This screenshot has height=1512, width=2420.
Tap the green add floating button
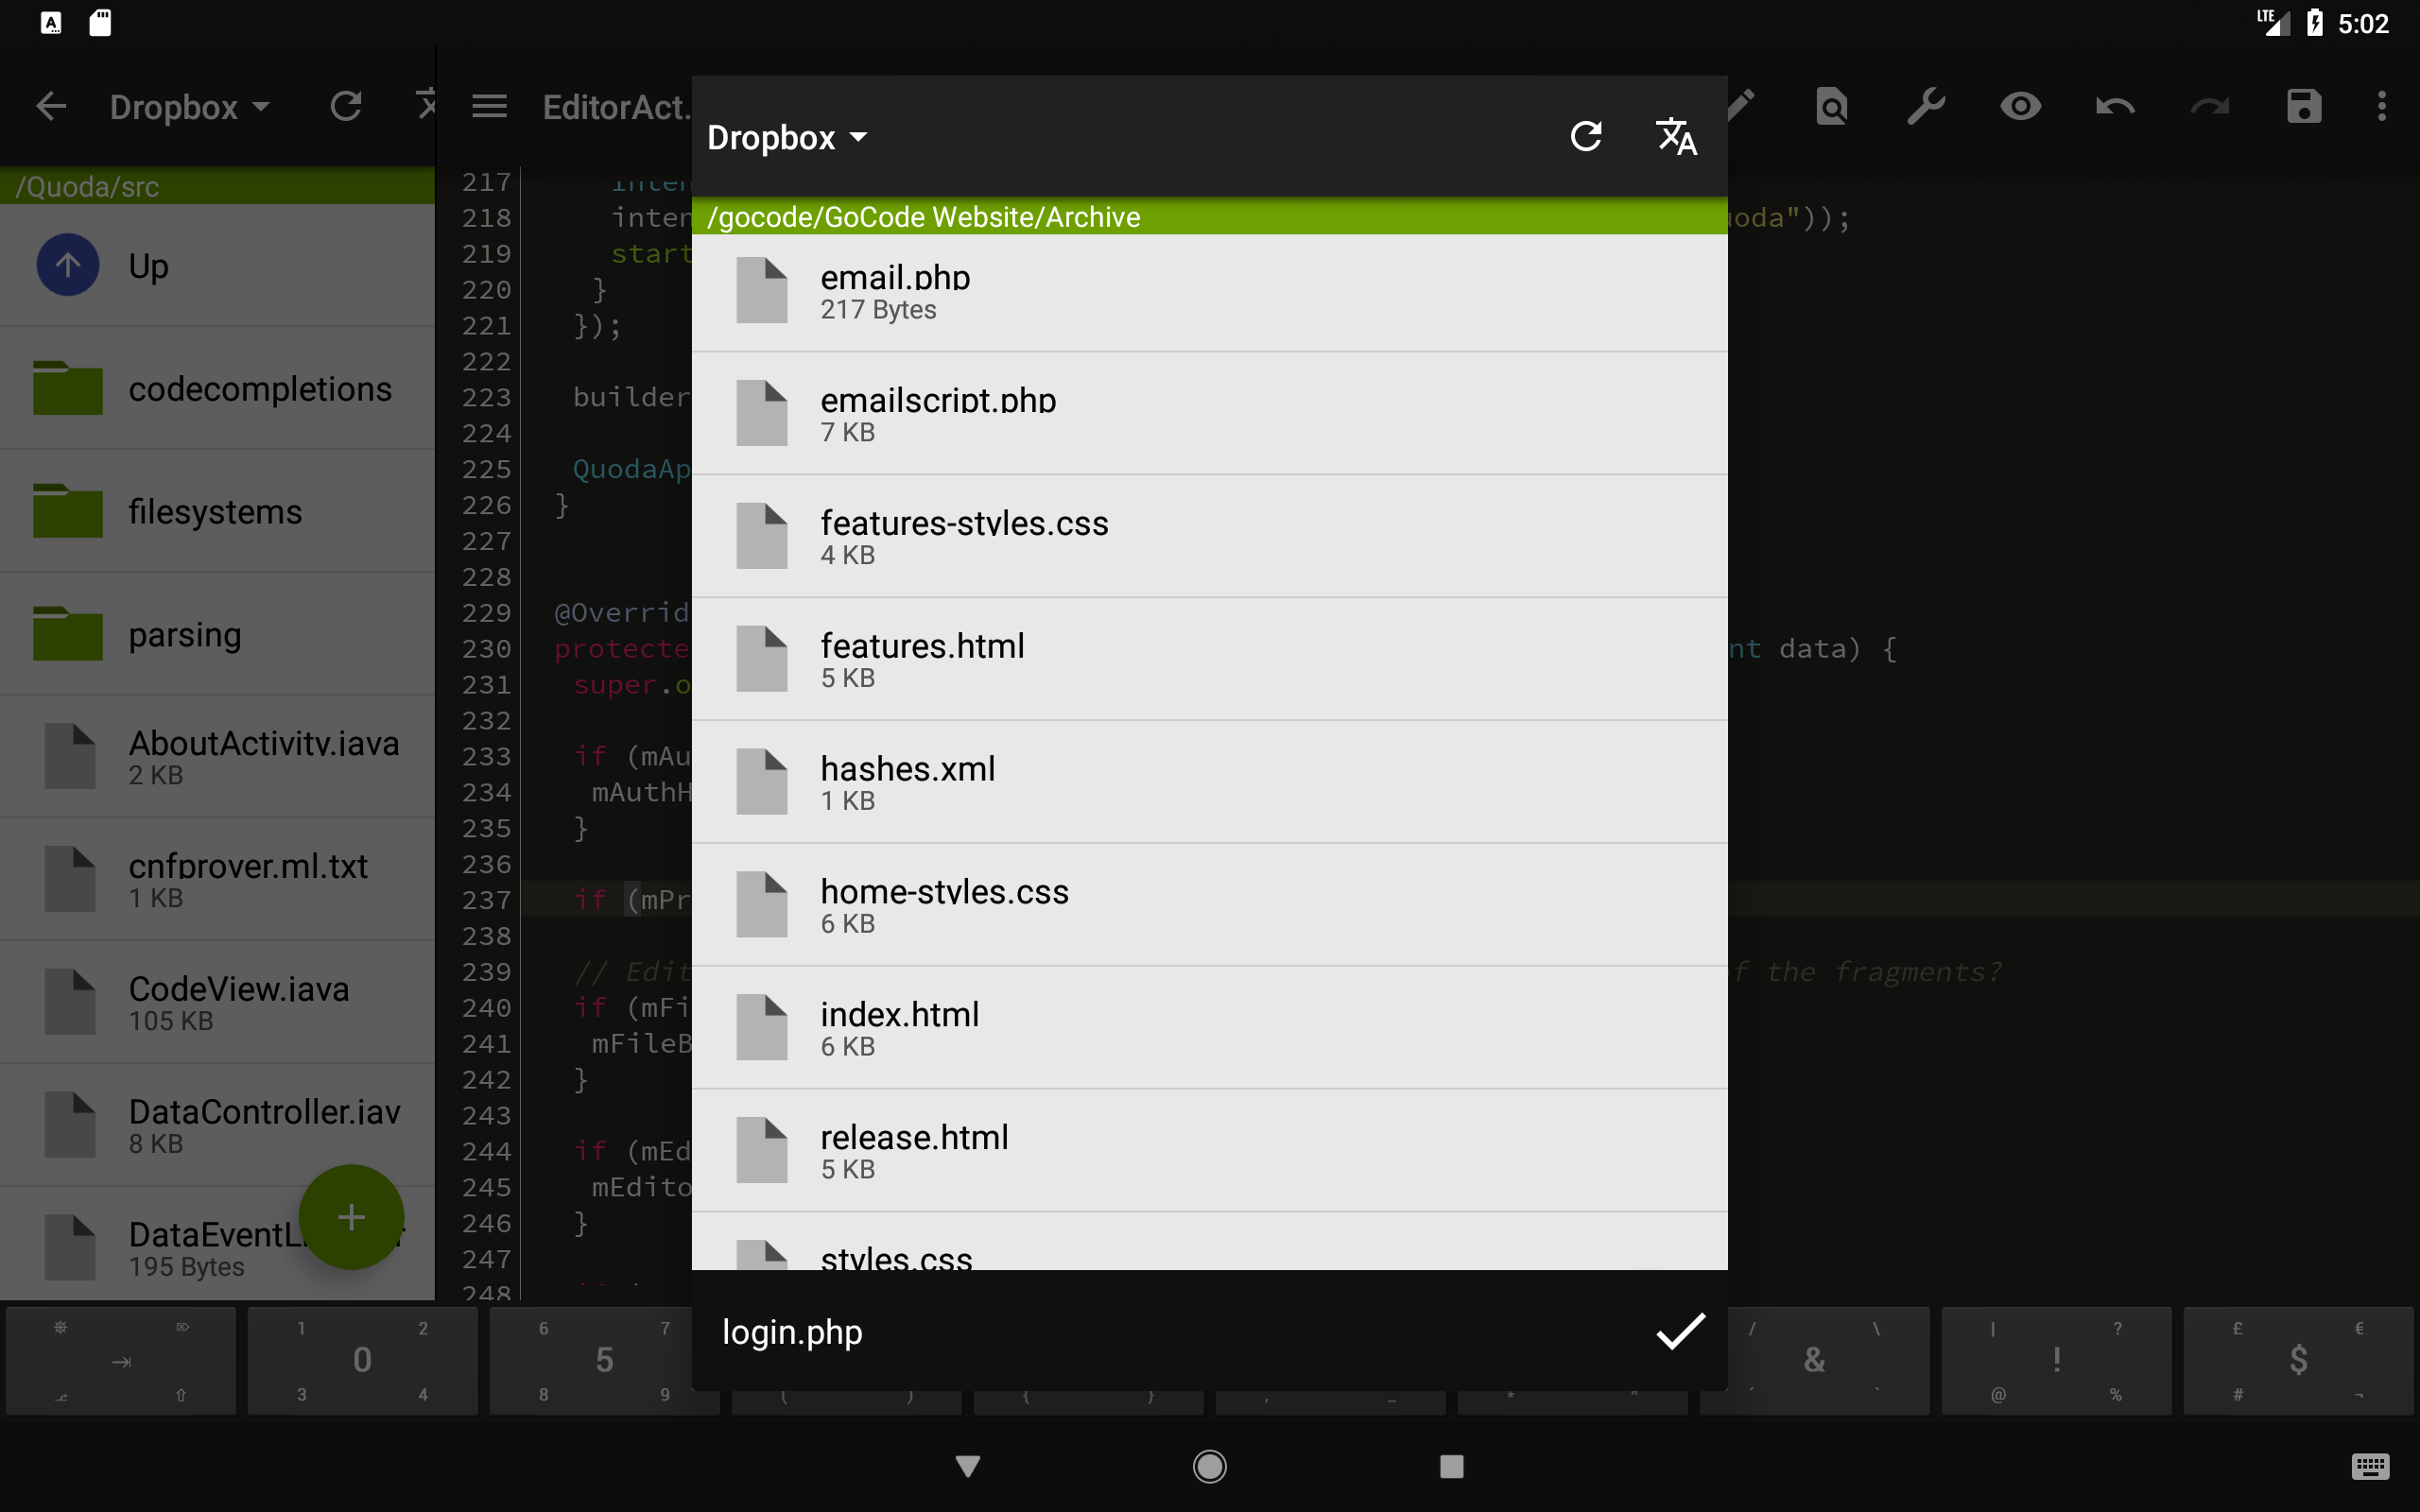pyautogui.click(x=351, y=1217)
